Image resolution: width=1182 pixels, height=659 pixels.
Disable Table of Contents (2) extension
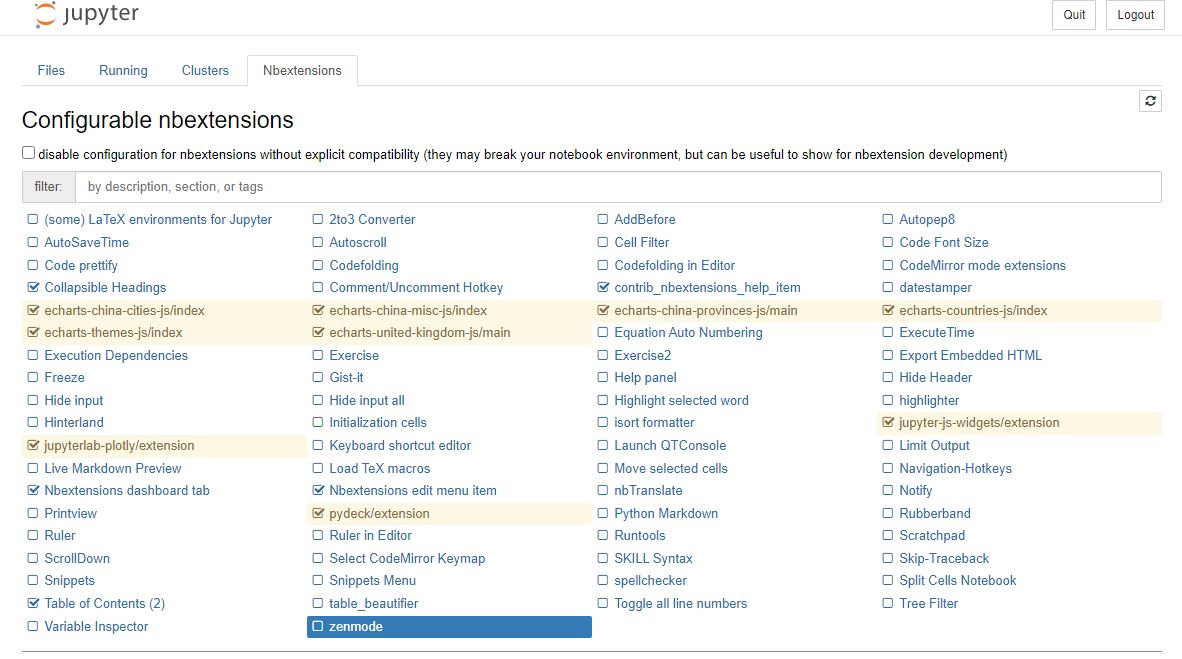[x=33, y=603]
